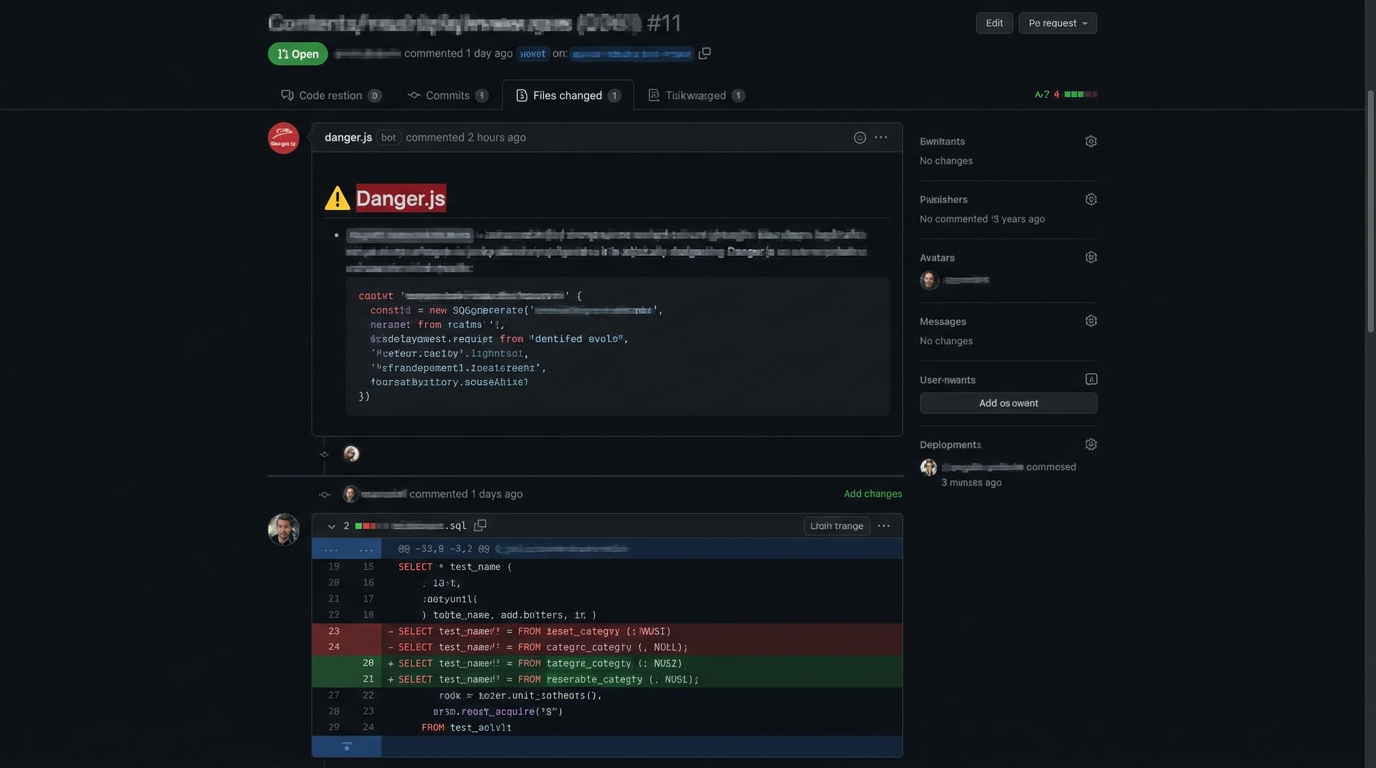Click 'FROM test_aolvlt' line
Viewport: 1376px width, 768px height.
[x=467, y=727]
